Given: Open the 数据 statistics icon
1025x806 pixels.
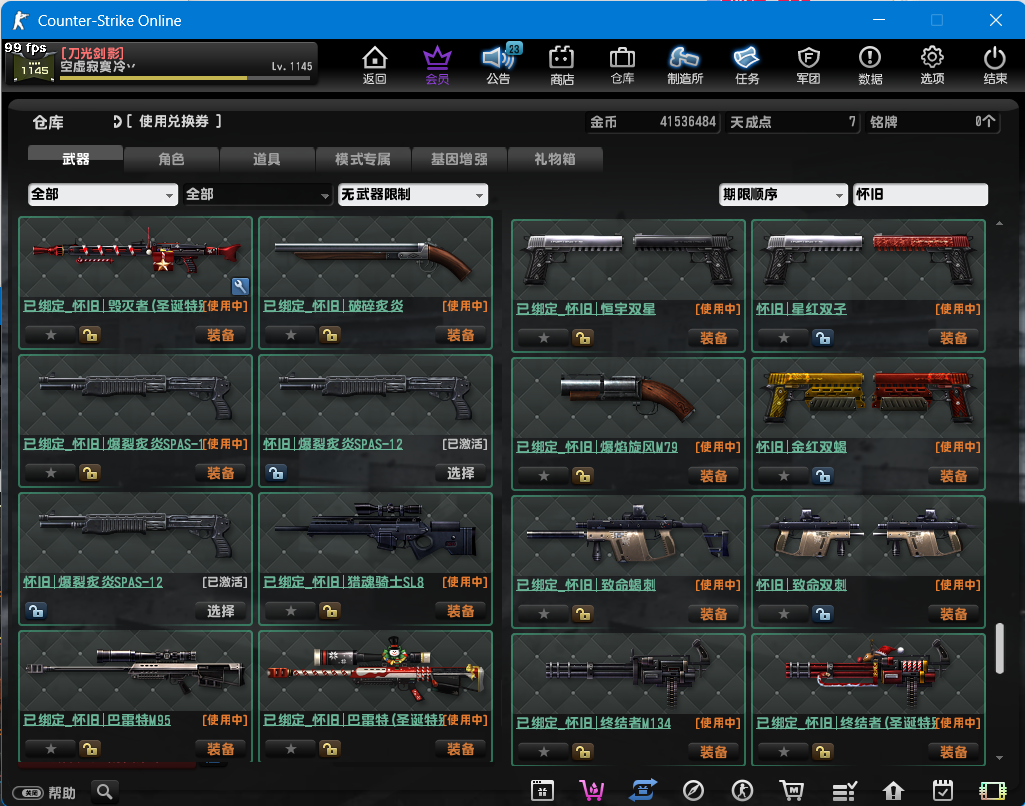Looking at the screenshot, I should (870, 65).
